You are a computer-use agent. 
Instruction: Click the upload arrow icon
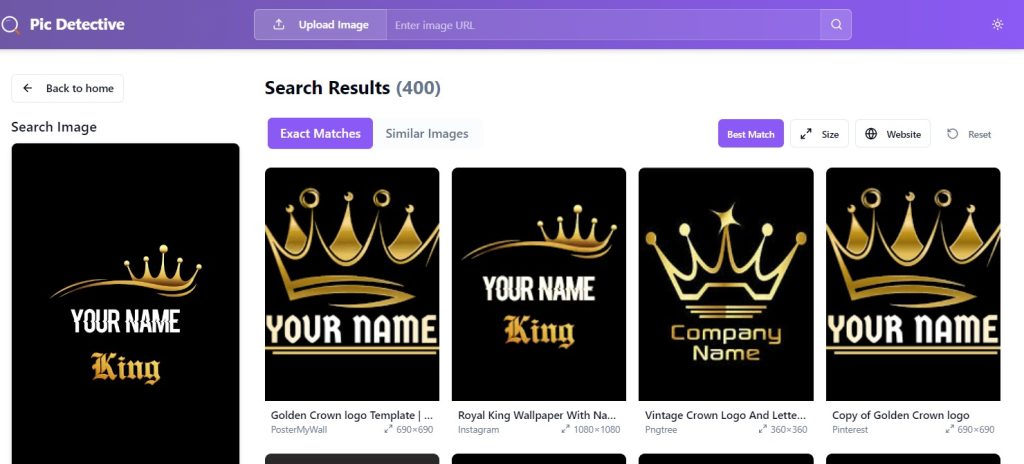click(x=279, y=25)
